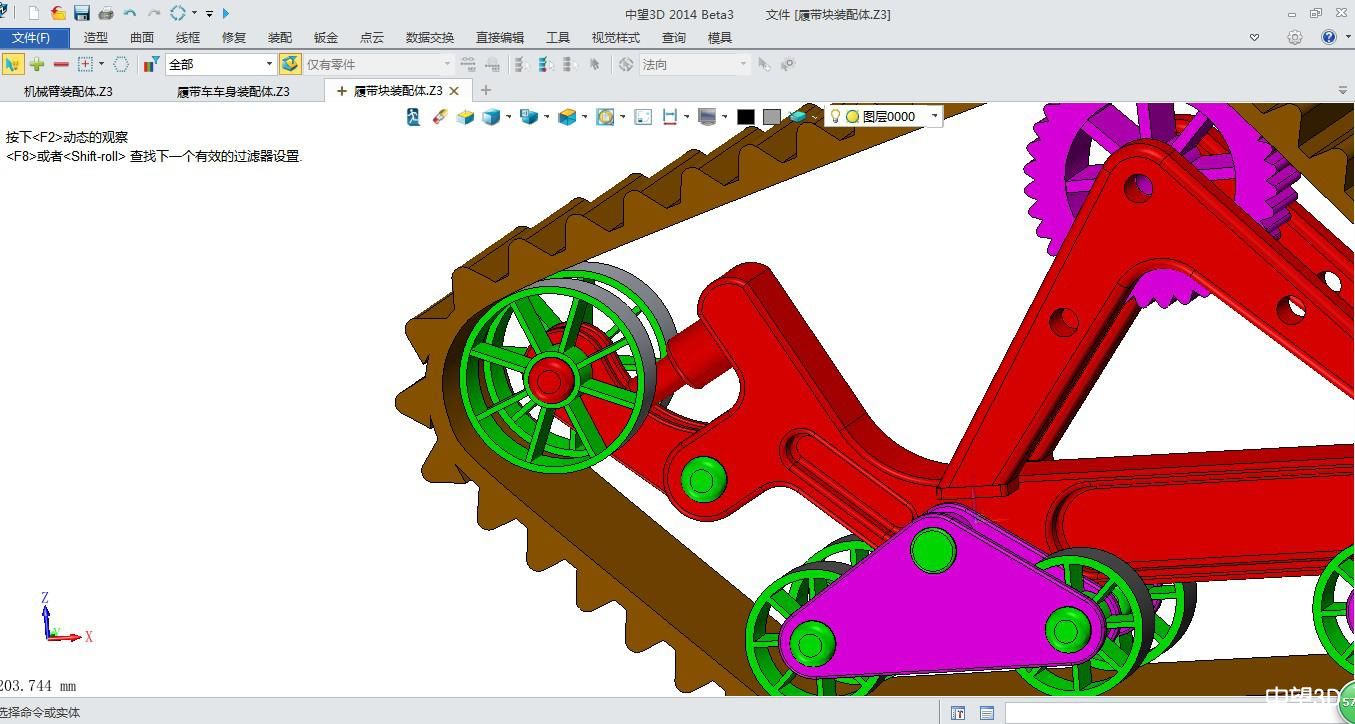Click the colored bar-chart filter icon

[151, 64]
